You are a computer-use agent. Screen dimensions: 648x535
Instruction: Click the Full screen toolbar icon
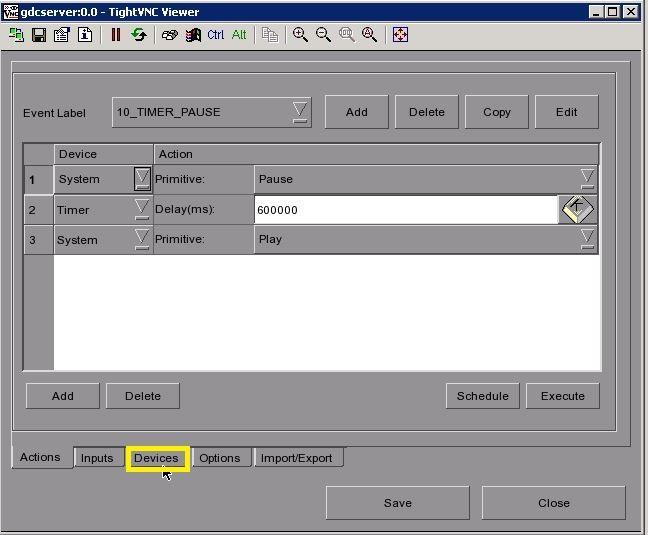point(400,35)
